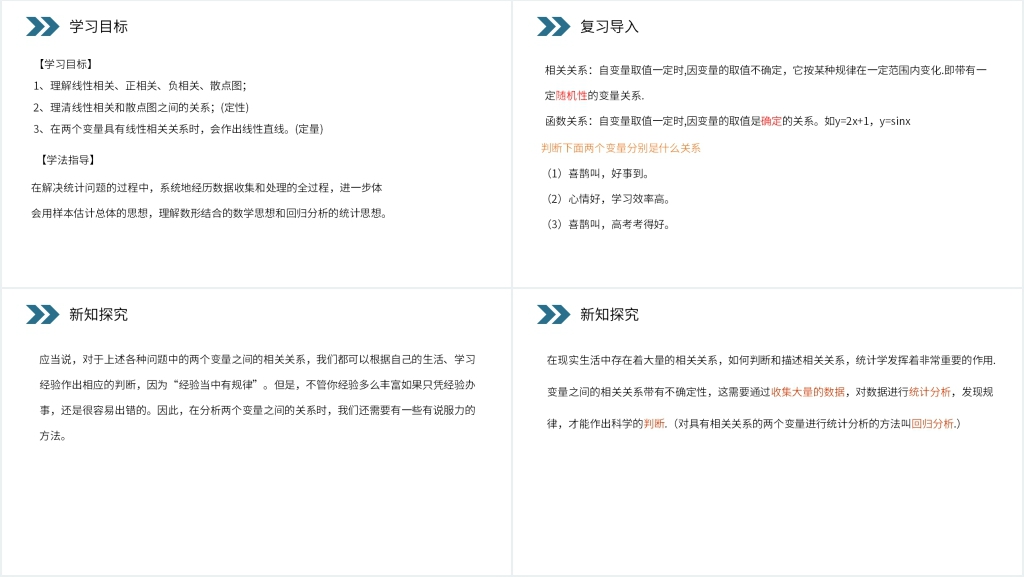Click the line starting 应当说，对于上述各种问题中

pyautogui.click(x=257, y=360)
